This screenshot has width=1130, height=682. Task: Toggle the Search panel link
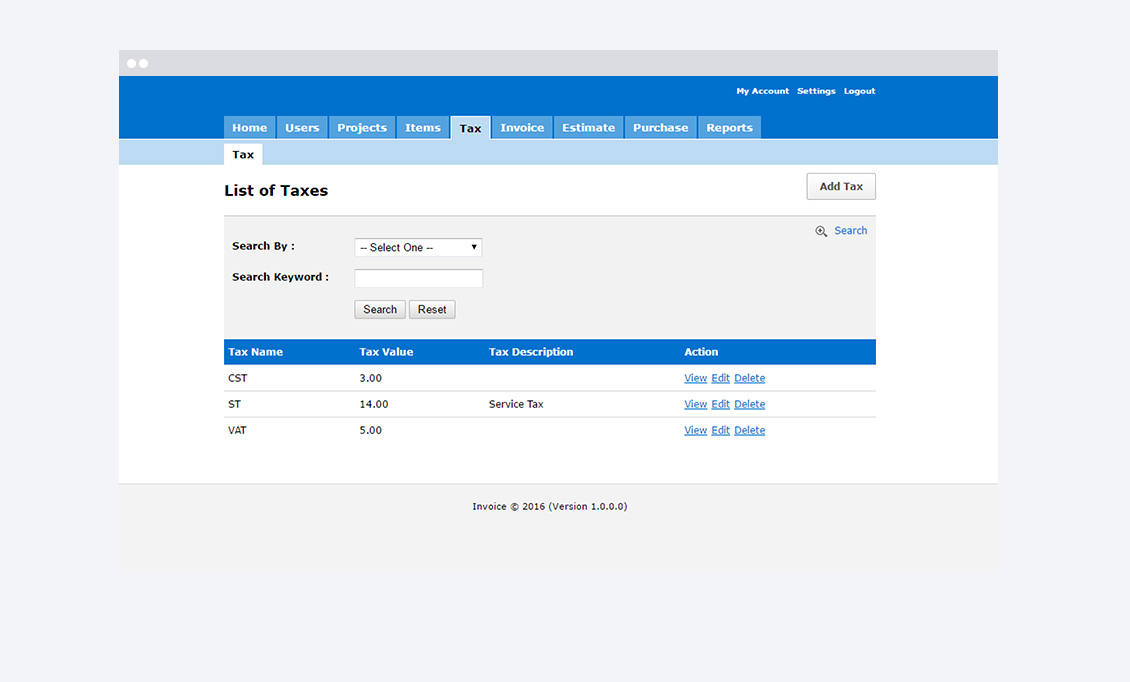tap(850, 230)
